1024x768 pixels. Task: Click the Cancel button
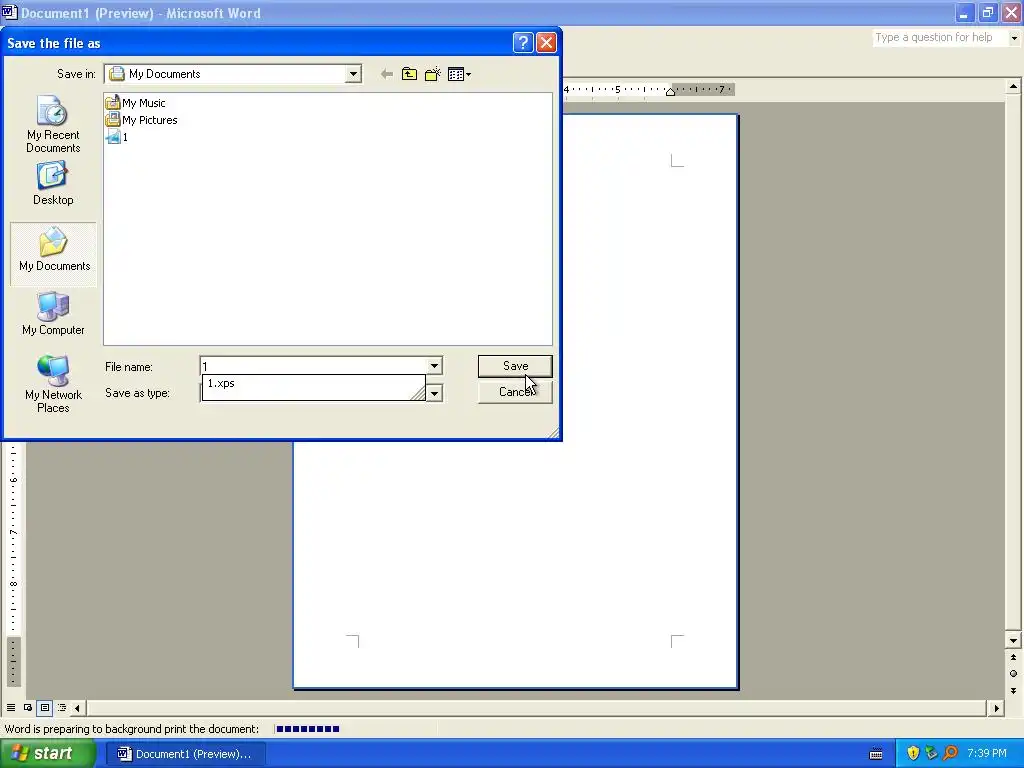(x=515, y=392)
